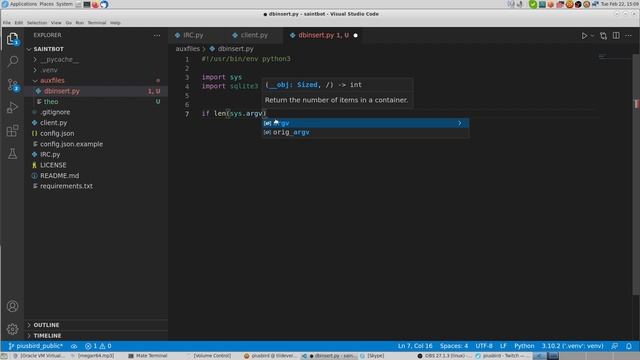The height and width of the screenshot is (360, 640).
Task: Click the minimap code overview
Action: pos(615,57)
